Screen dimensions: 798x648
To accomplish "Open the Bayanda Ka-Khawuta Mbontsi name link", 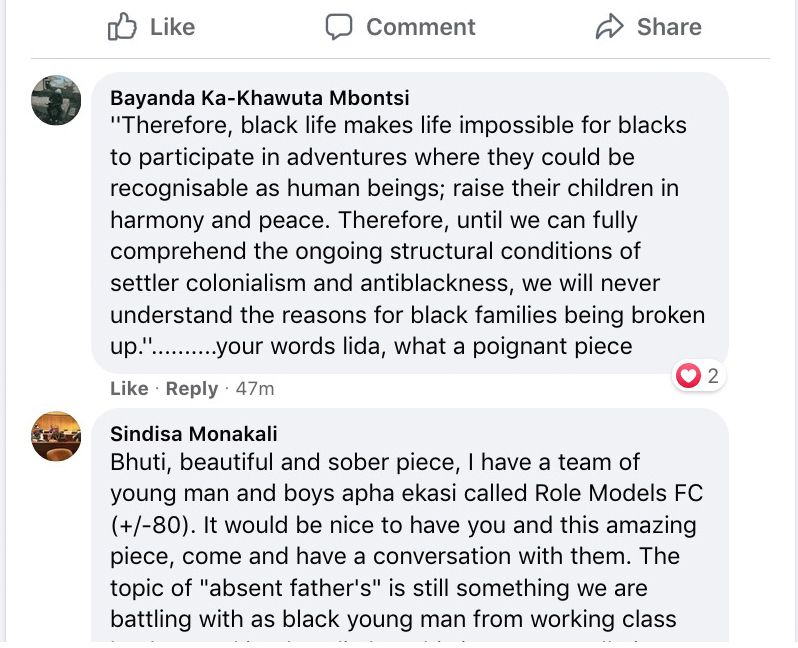I will tap(259, 98).
